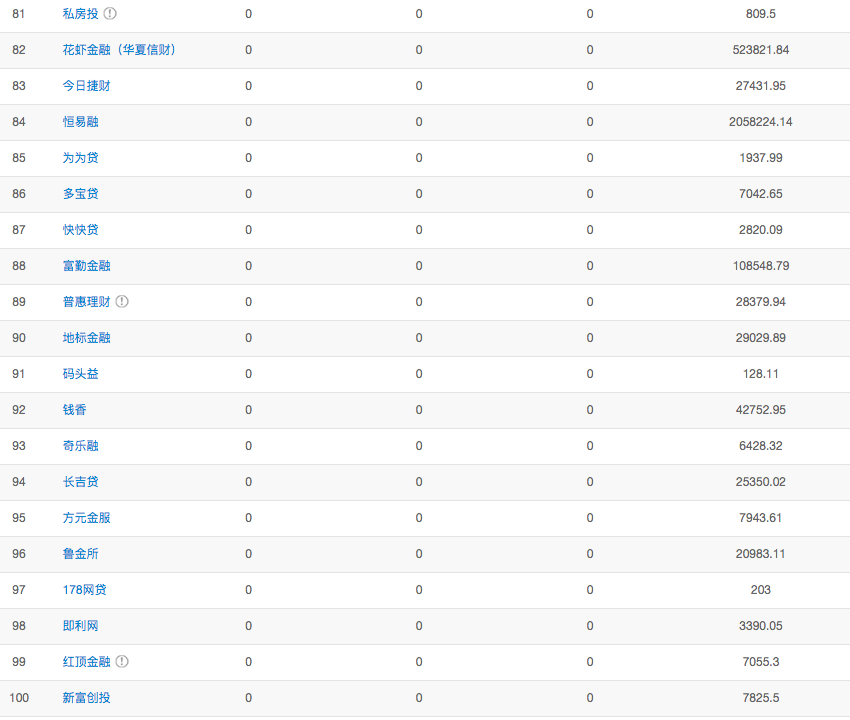The height and width of the screenshot is (720, 850).
Task: Visit the 今日捷财 platform page
Action: point(86,86)
